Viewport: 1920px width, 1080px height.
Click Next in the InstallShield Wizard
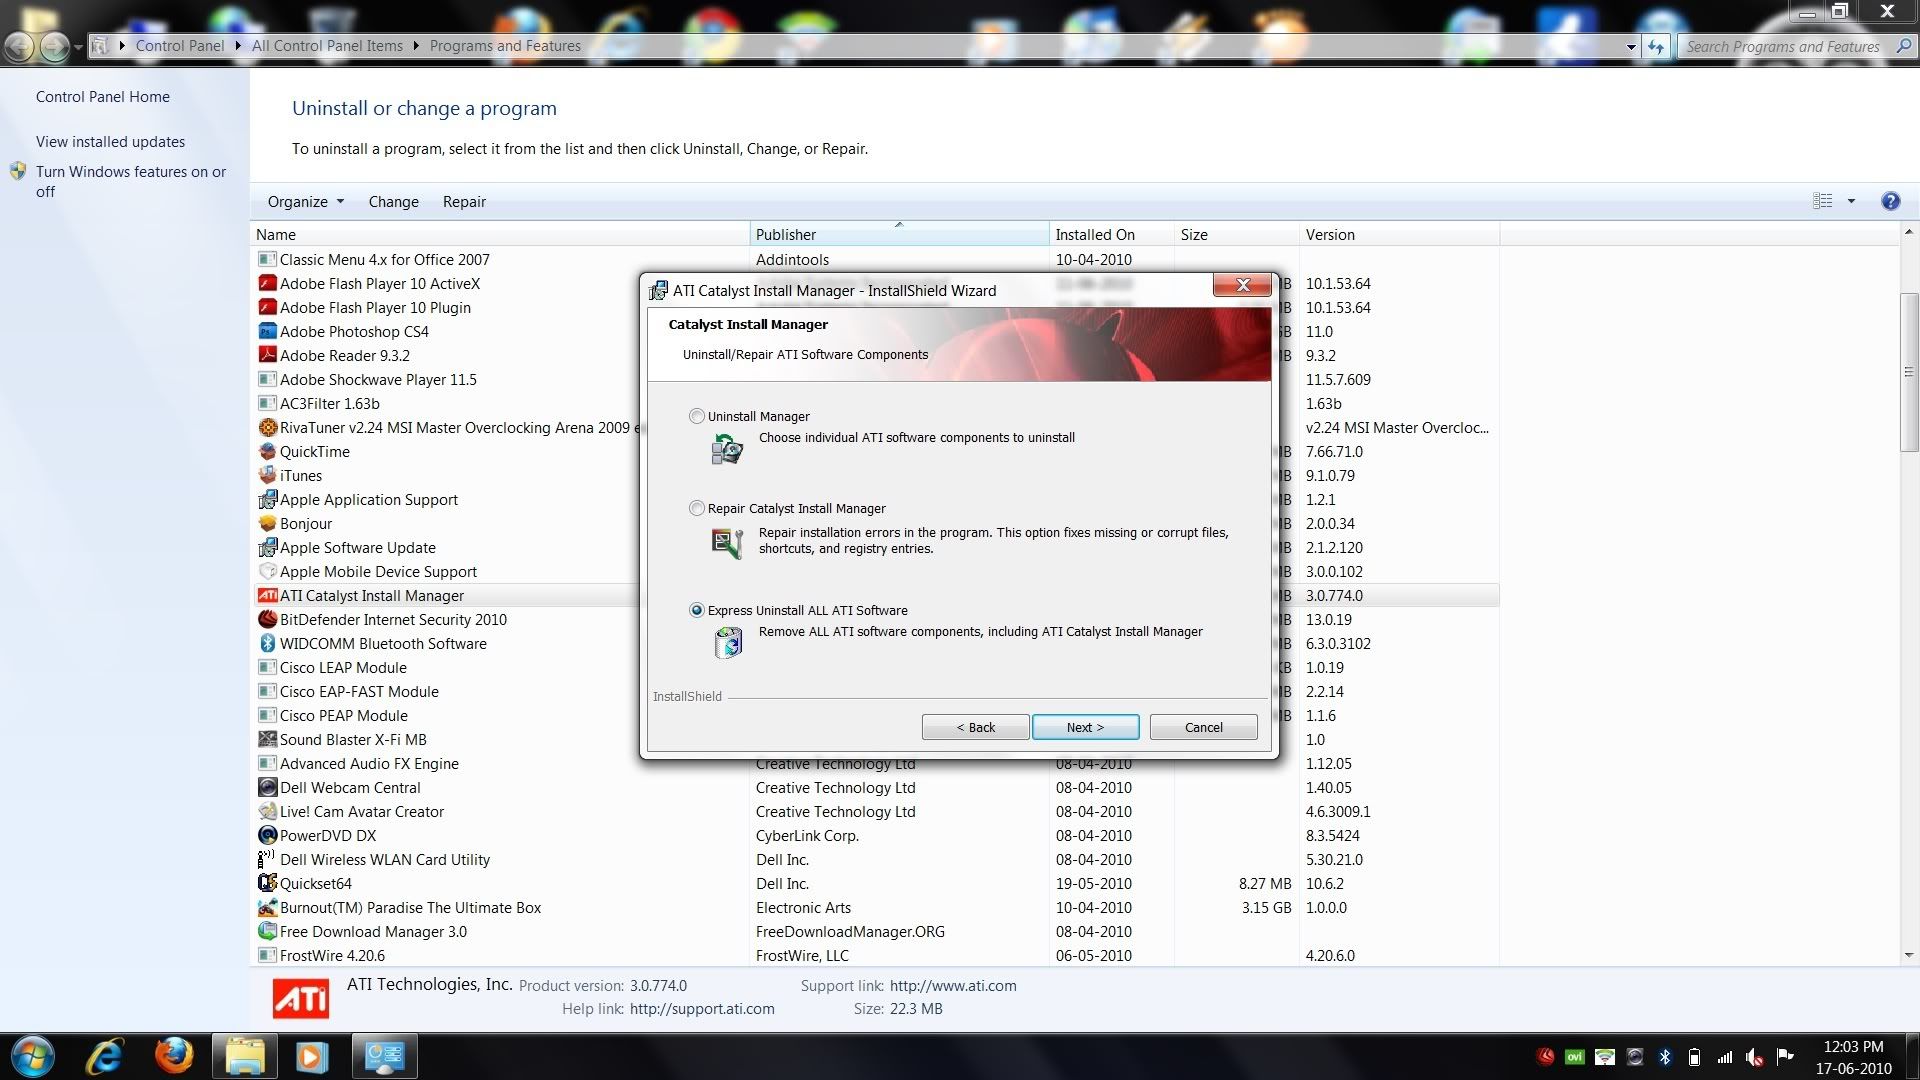tap(1085, 727)
